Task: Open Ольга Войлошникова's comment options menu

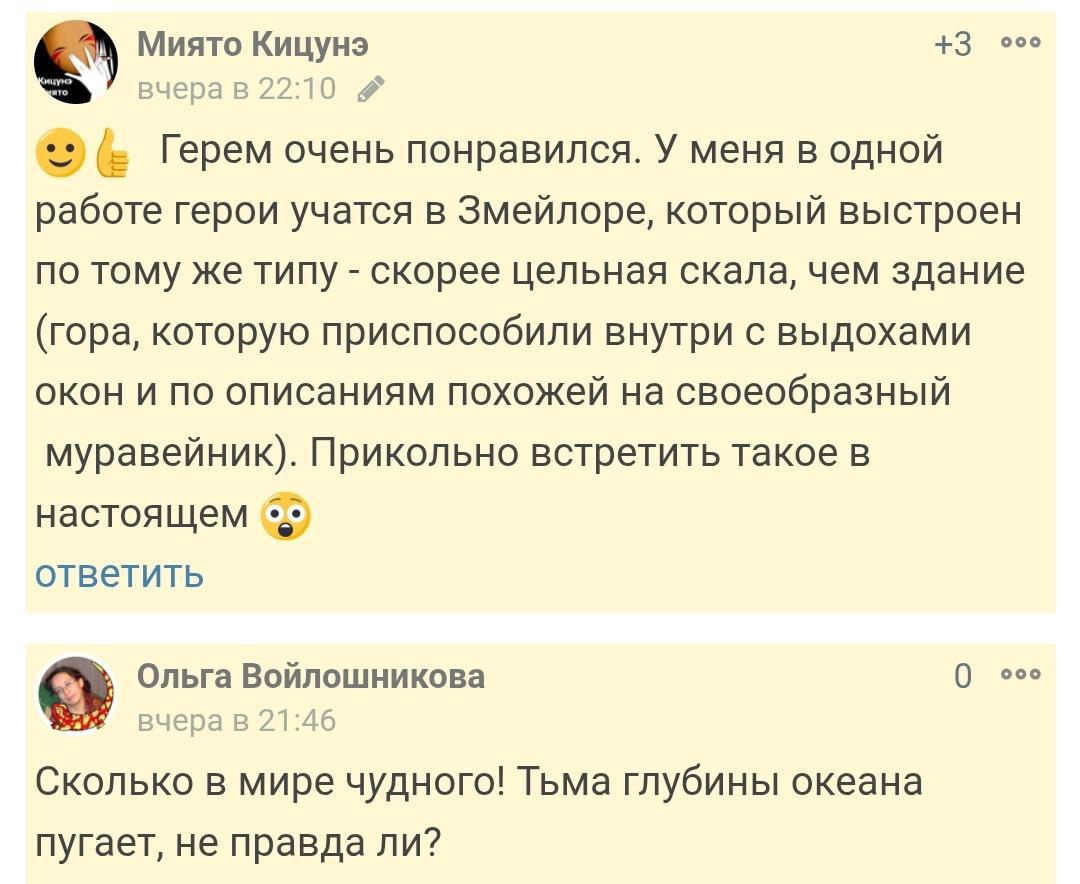Action: coord(1020,676)
